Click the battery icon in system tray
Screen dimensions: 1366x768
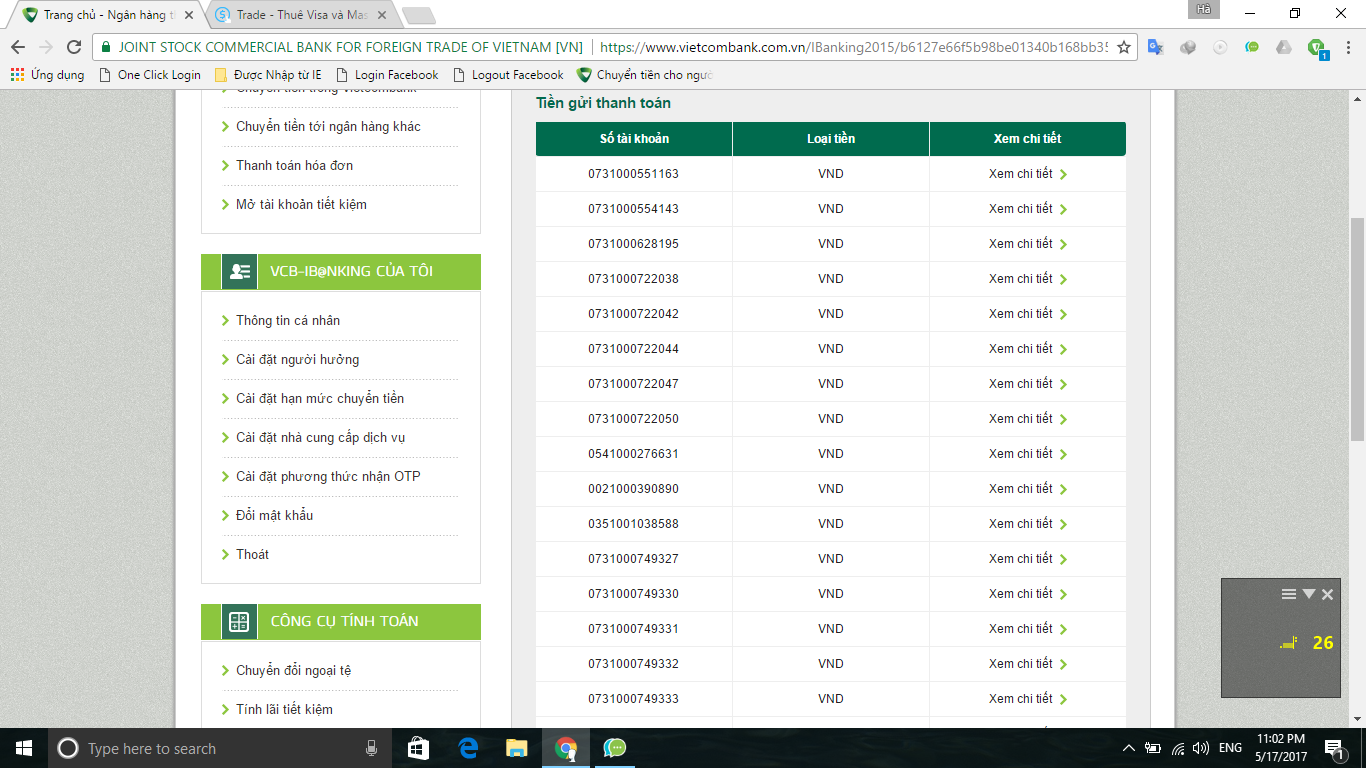point(1153,748)
